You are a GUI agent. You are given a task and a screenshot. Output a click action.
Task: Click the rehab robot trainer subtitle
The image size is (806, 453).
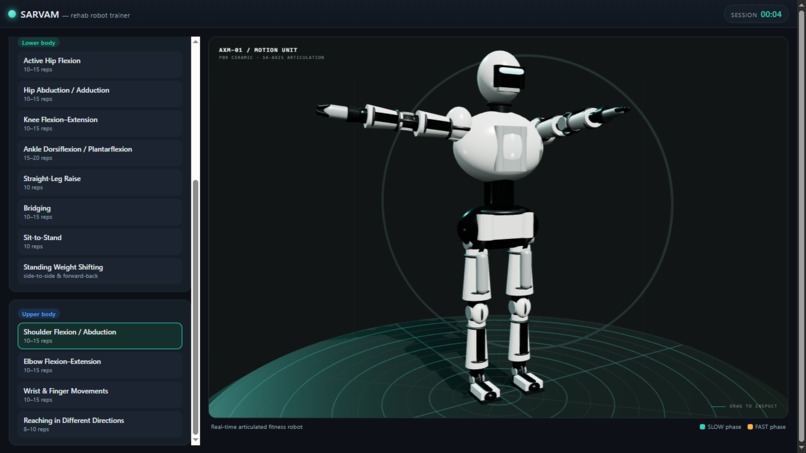[x=100, y=15]
